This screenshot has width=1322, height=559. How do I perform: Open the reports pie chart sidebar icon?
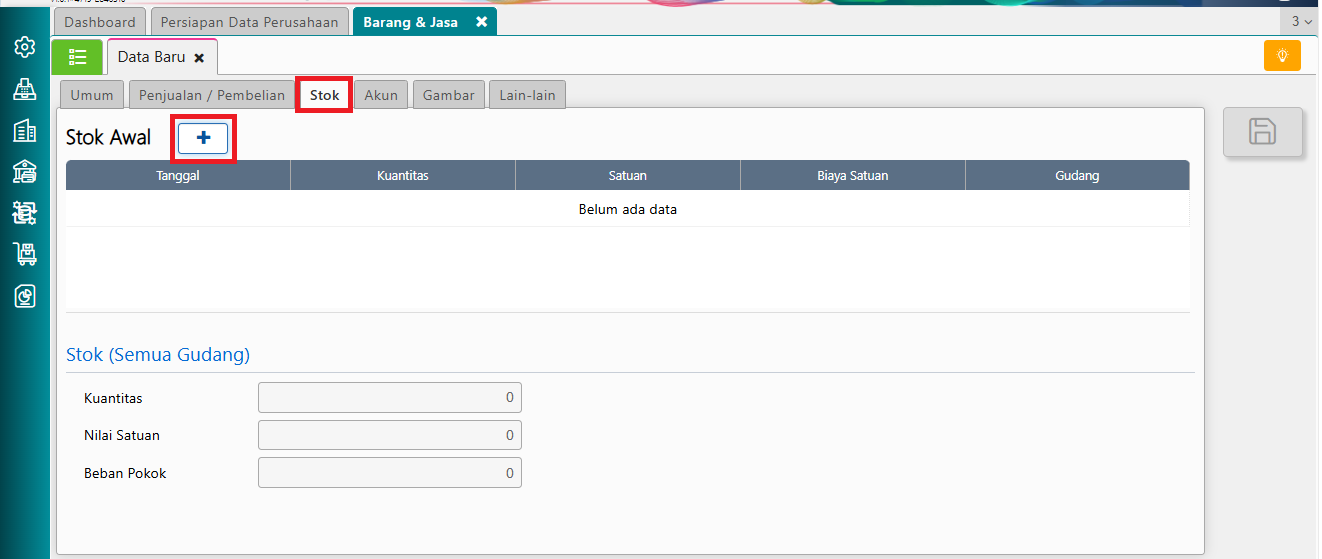pyautogui.click(x=25, y=296)
